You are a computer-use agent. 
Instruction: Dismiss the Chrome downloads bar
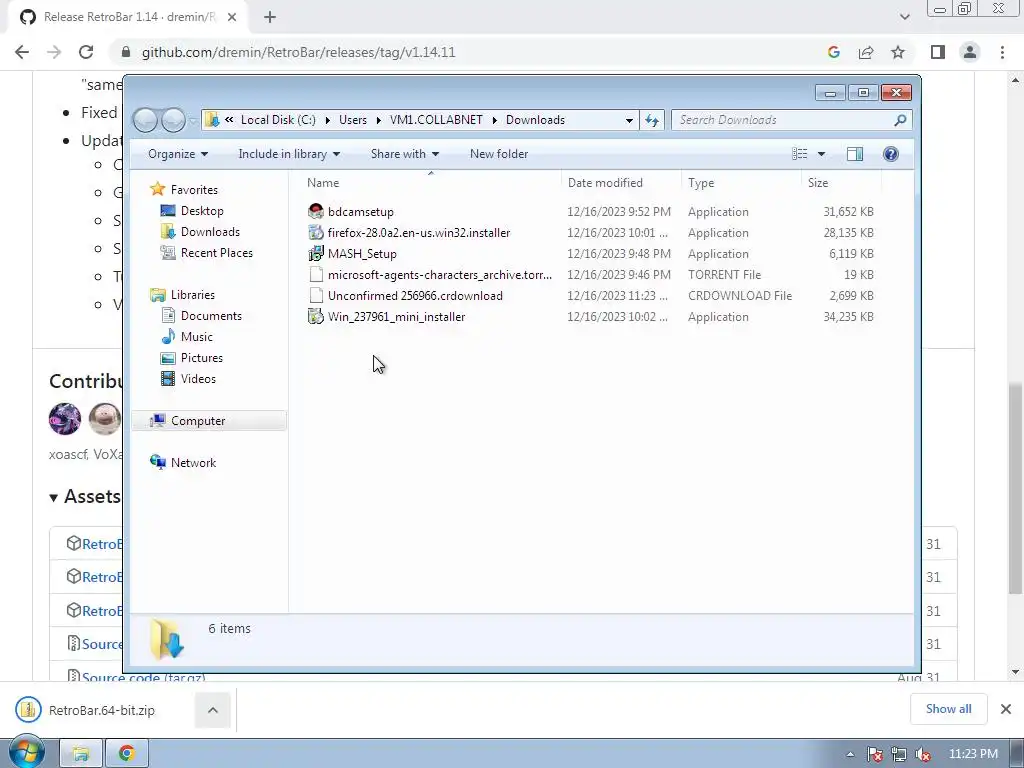coord(1006,709)
